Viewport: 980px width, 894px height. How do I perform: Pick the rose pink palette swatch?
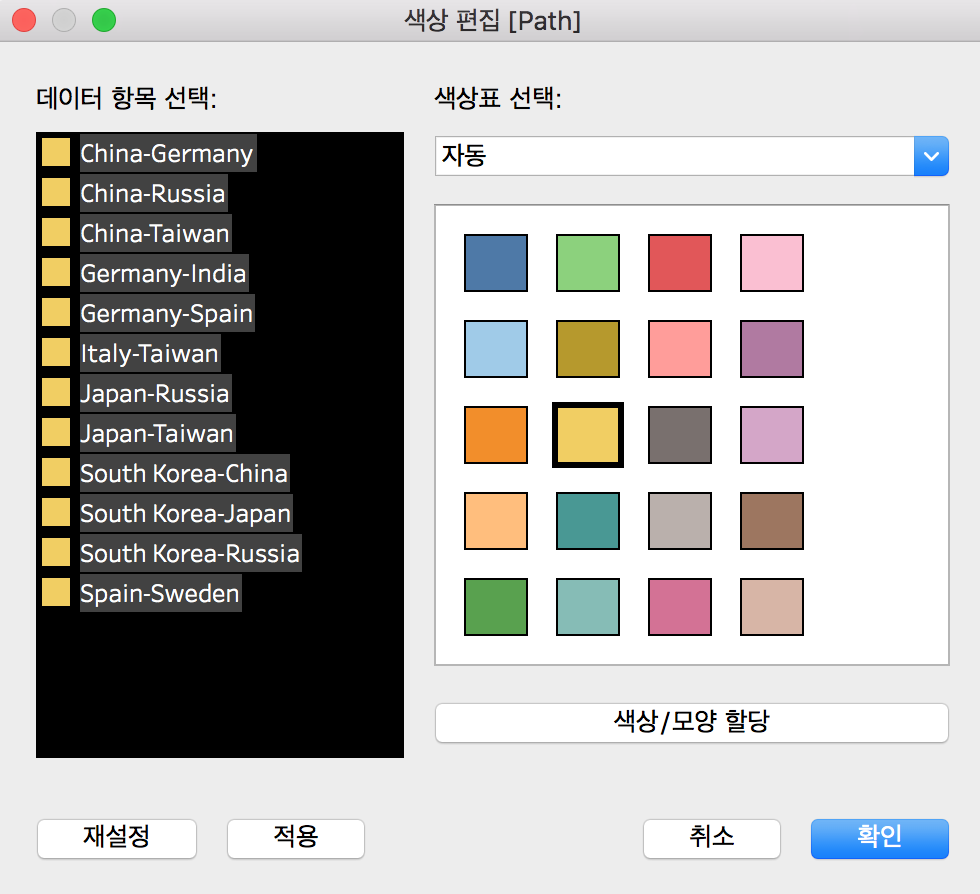(679, 606)
